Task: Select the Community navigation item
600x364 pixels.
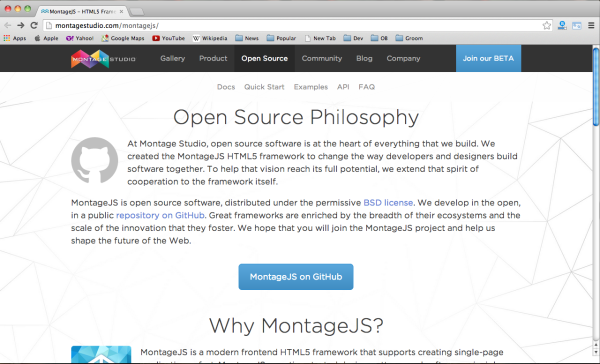Action: coord(322,58)
